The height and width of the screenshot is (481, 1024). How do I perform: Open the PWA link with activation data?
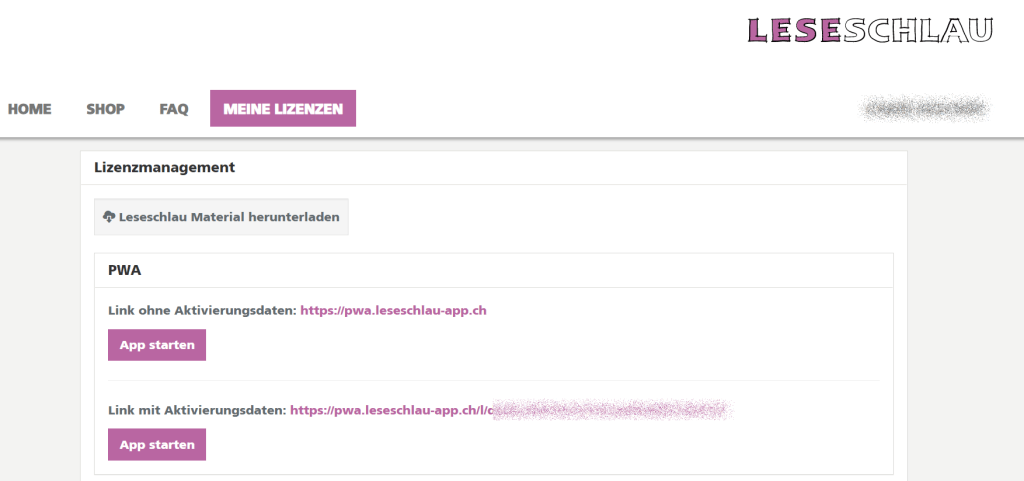click(x=390, y=410)
